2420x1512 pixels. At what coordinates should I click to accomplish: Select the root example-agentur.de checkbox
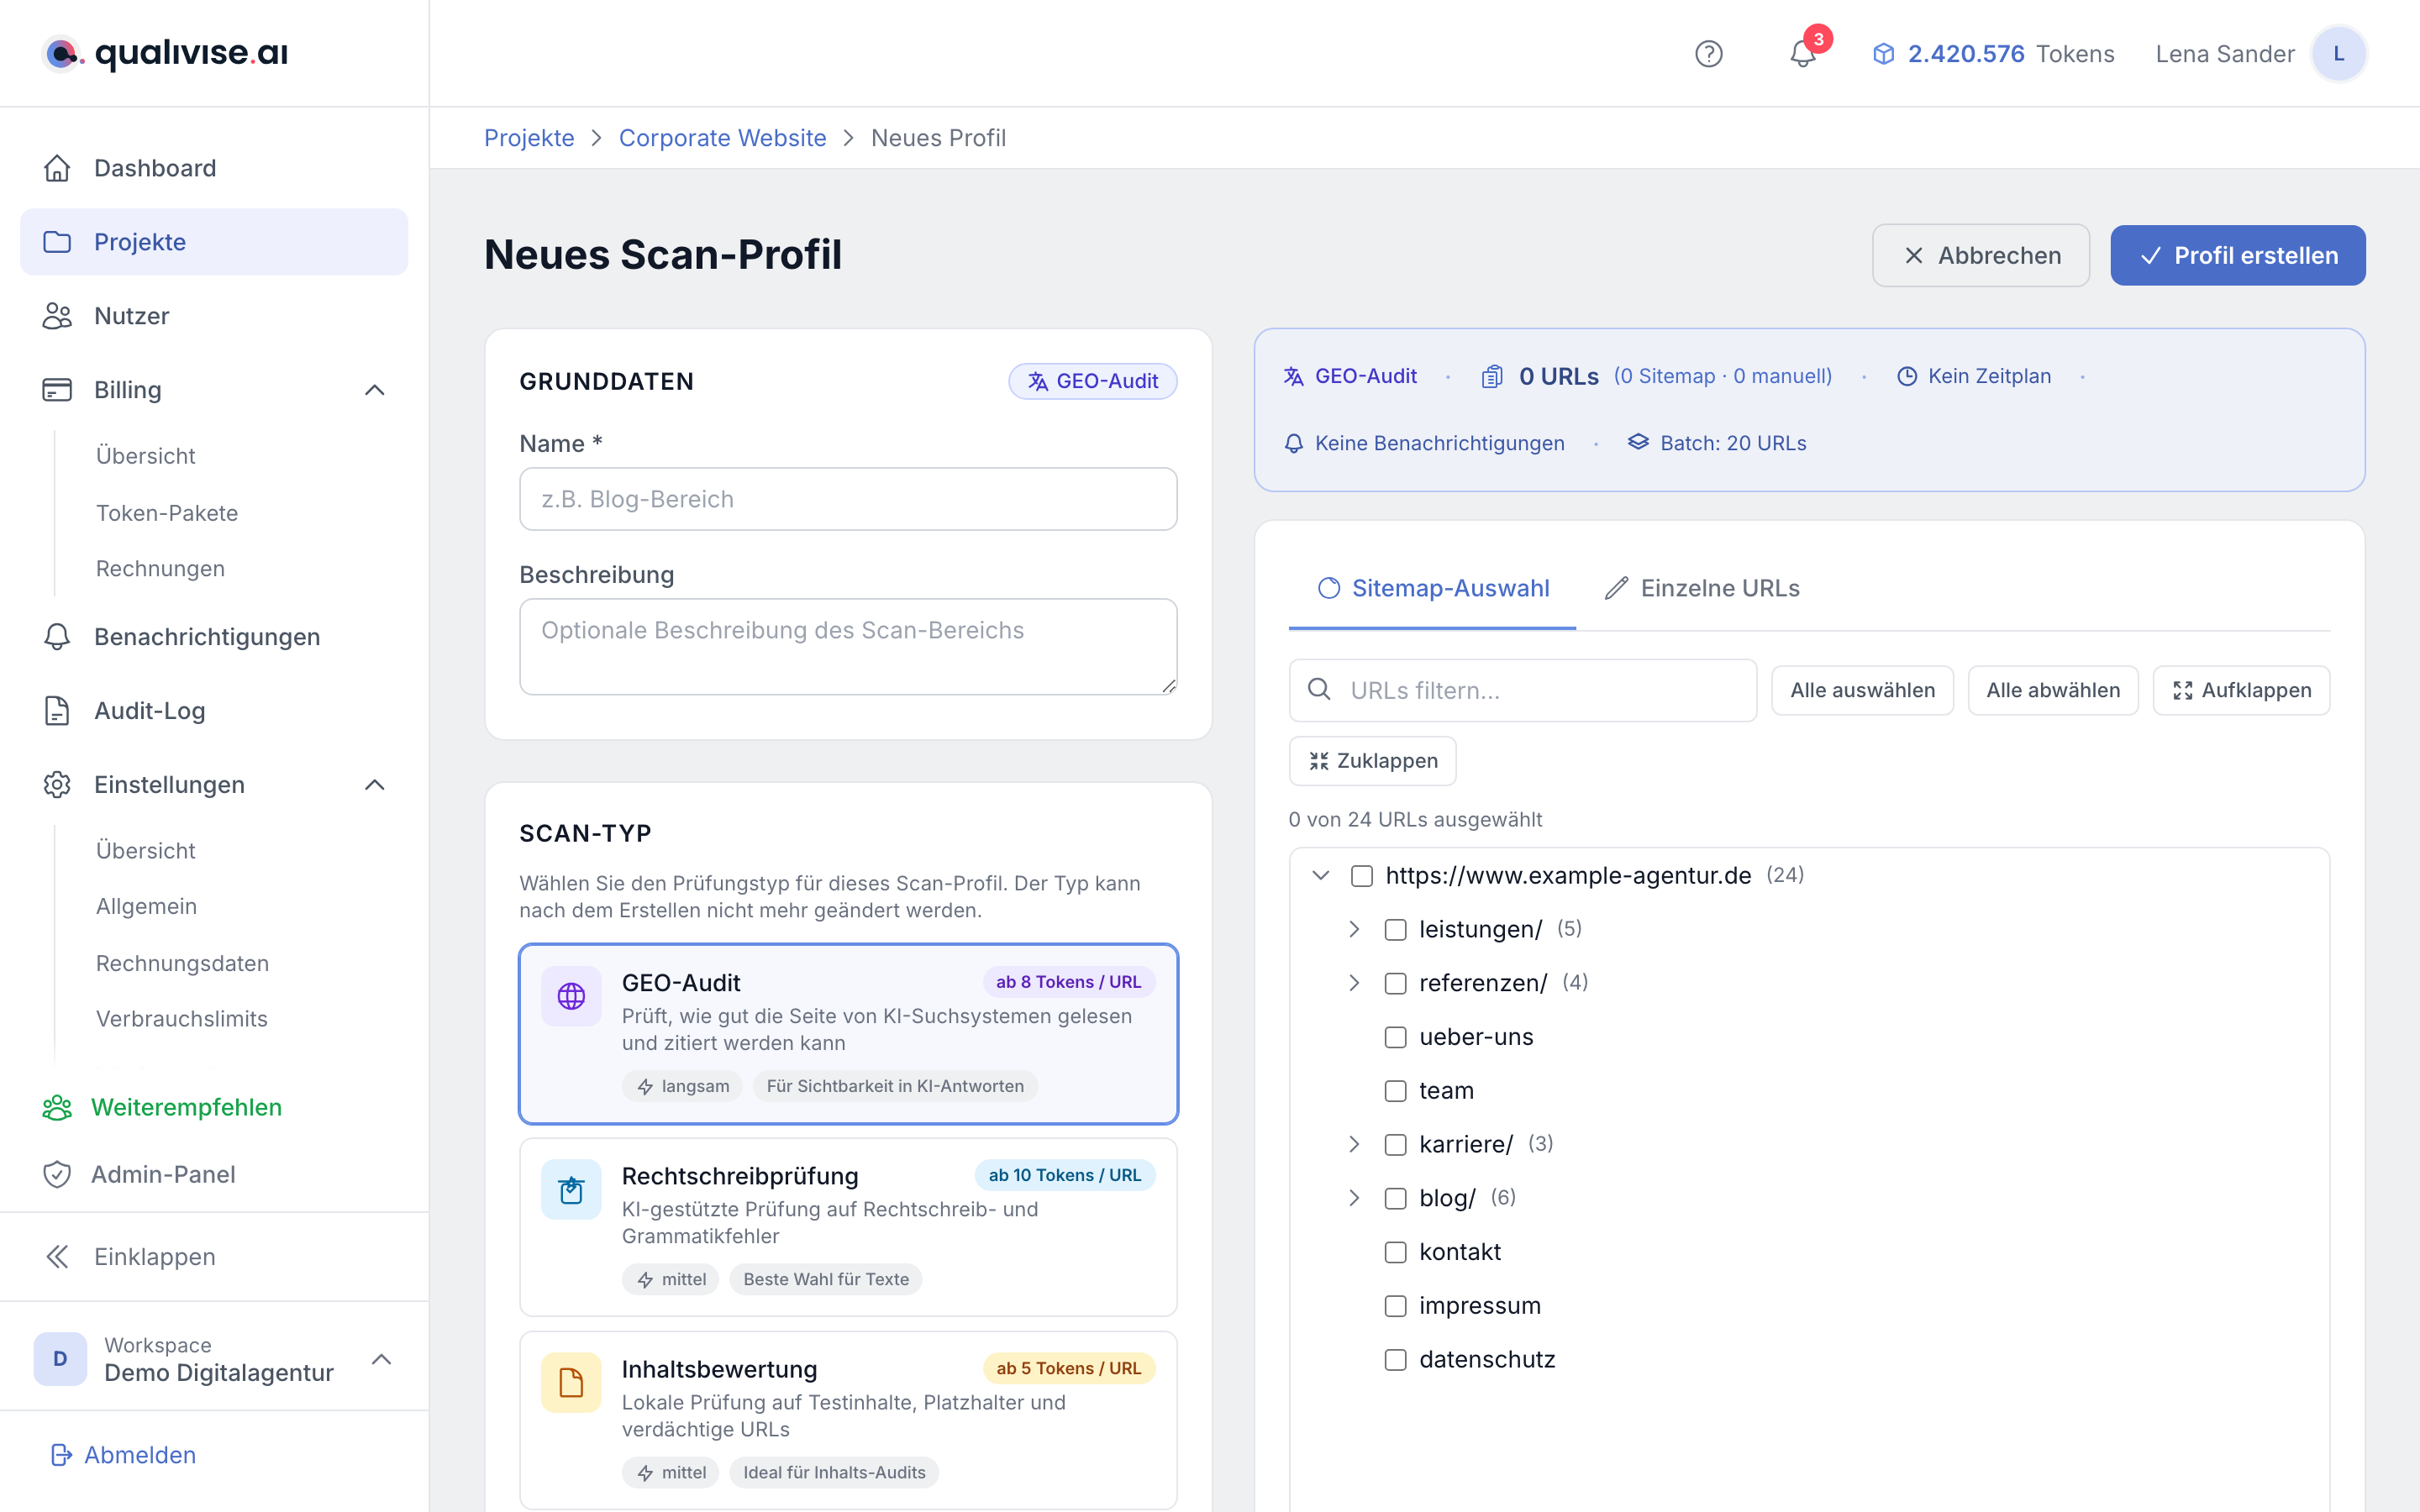[1362, 875]
